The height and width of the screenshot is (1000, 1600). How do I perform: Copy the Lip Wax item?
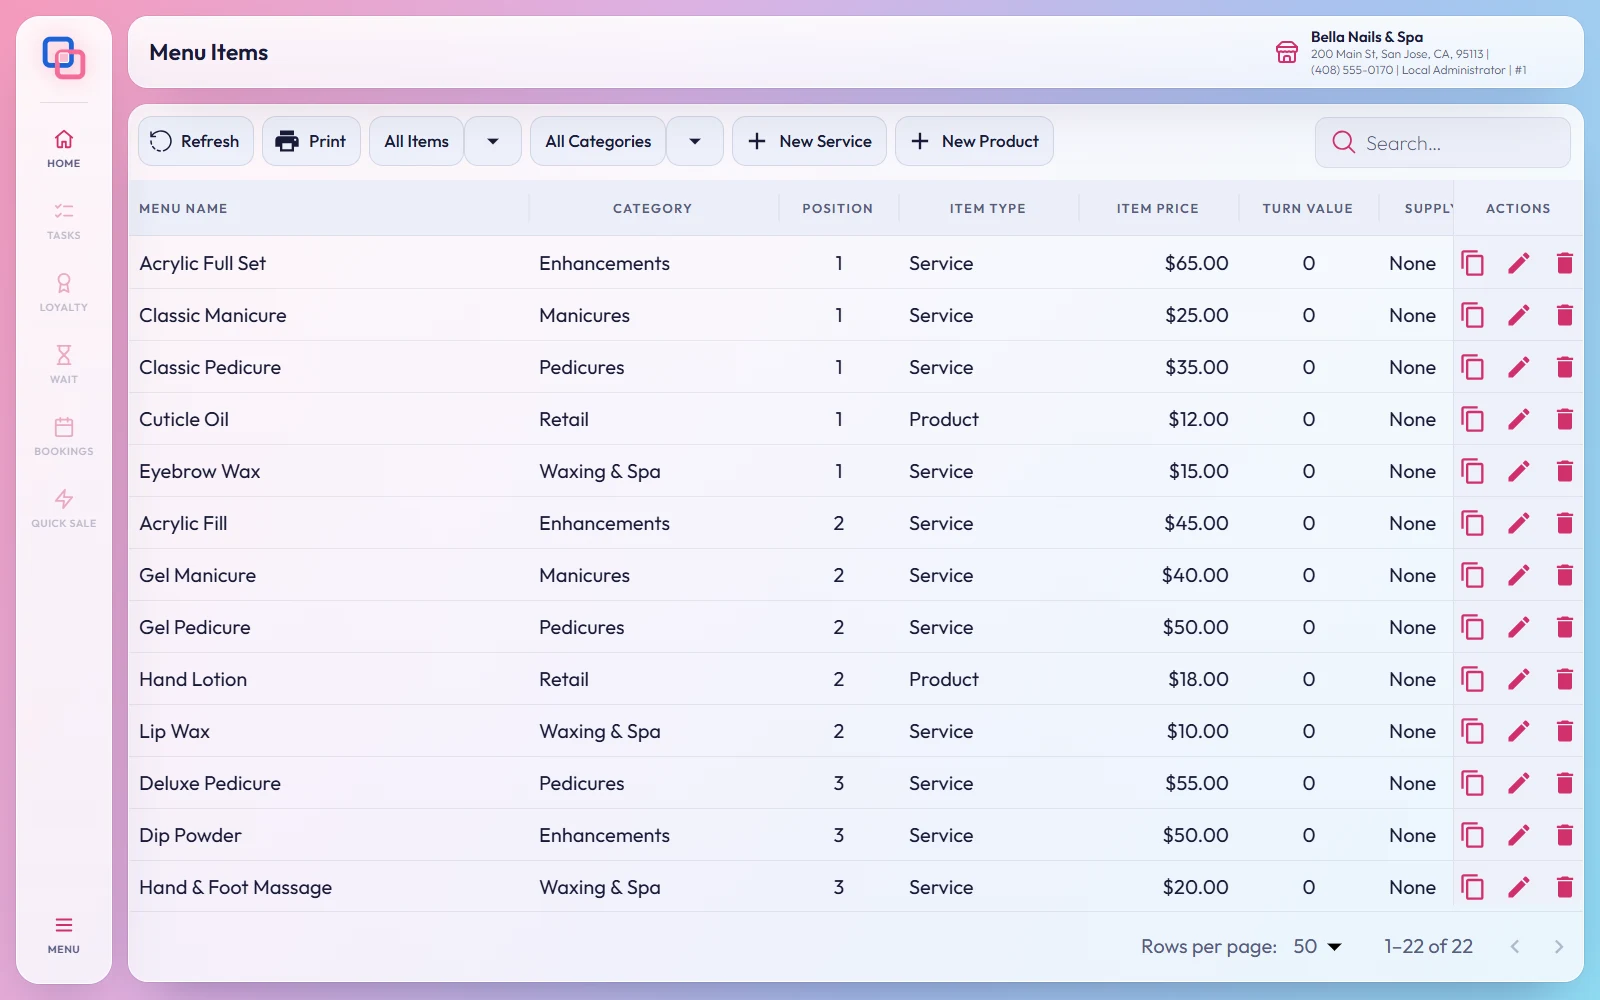(x=1472, y=731)
